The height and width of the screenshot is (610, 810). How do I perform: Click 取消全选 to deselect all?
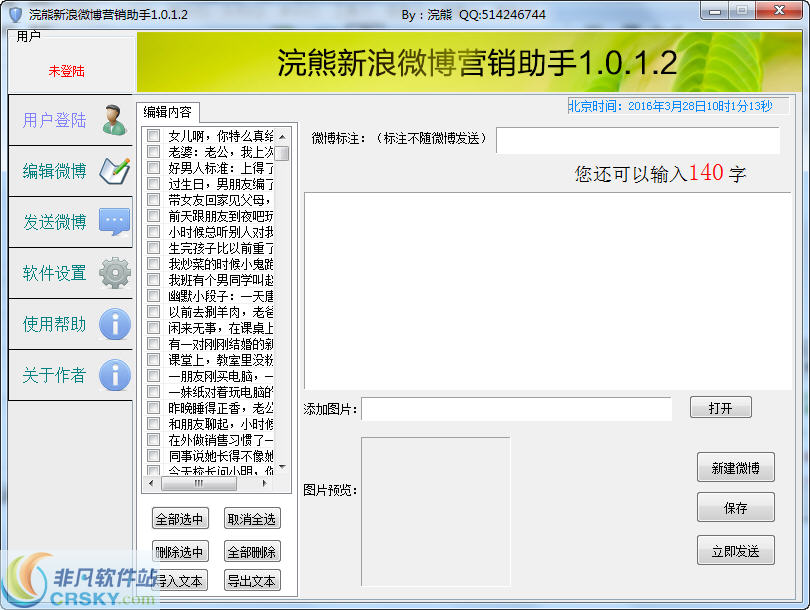click(251, 518)
